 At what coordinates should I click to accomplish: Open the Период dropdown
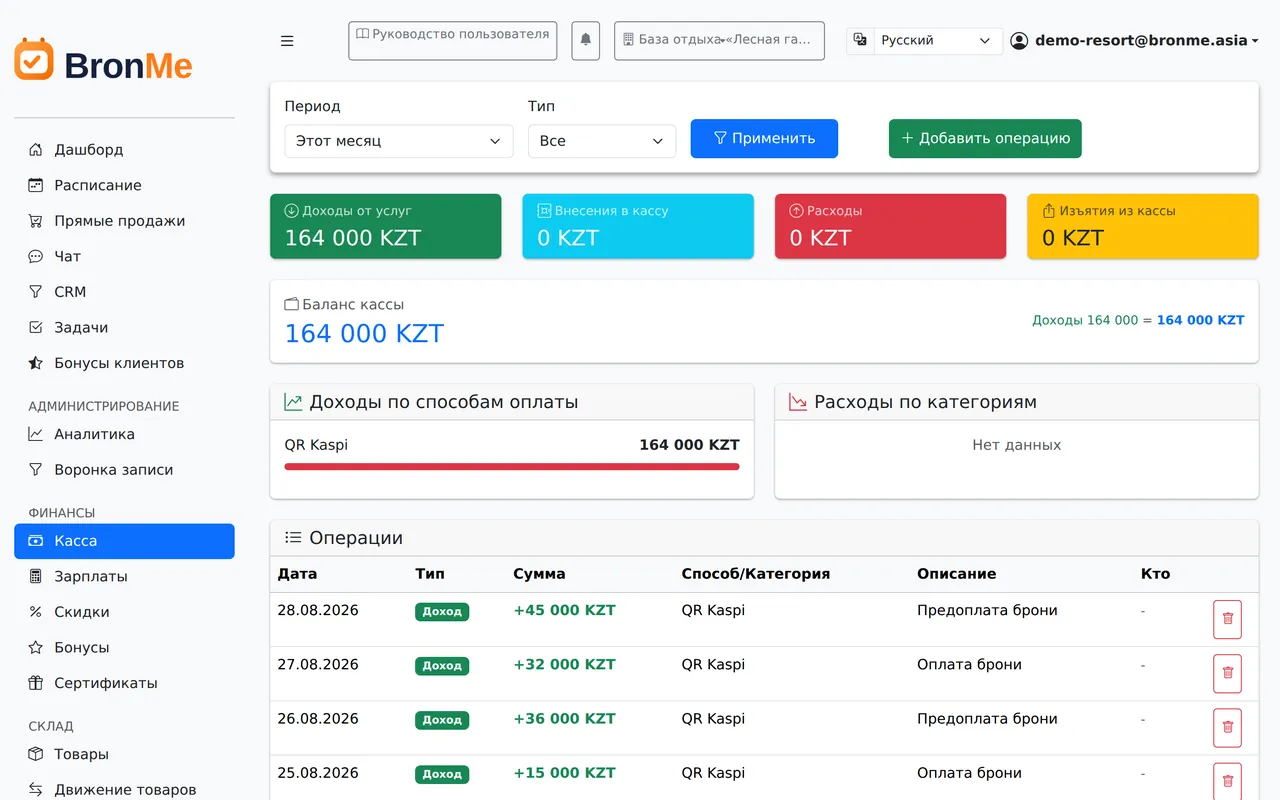click(399, 141)
